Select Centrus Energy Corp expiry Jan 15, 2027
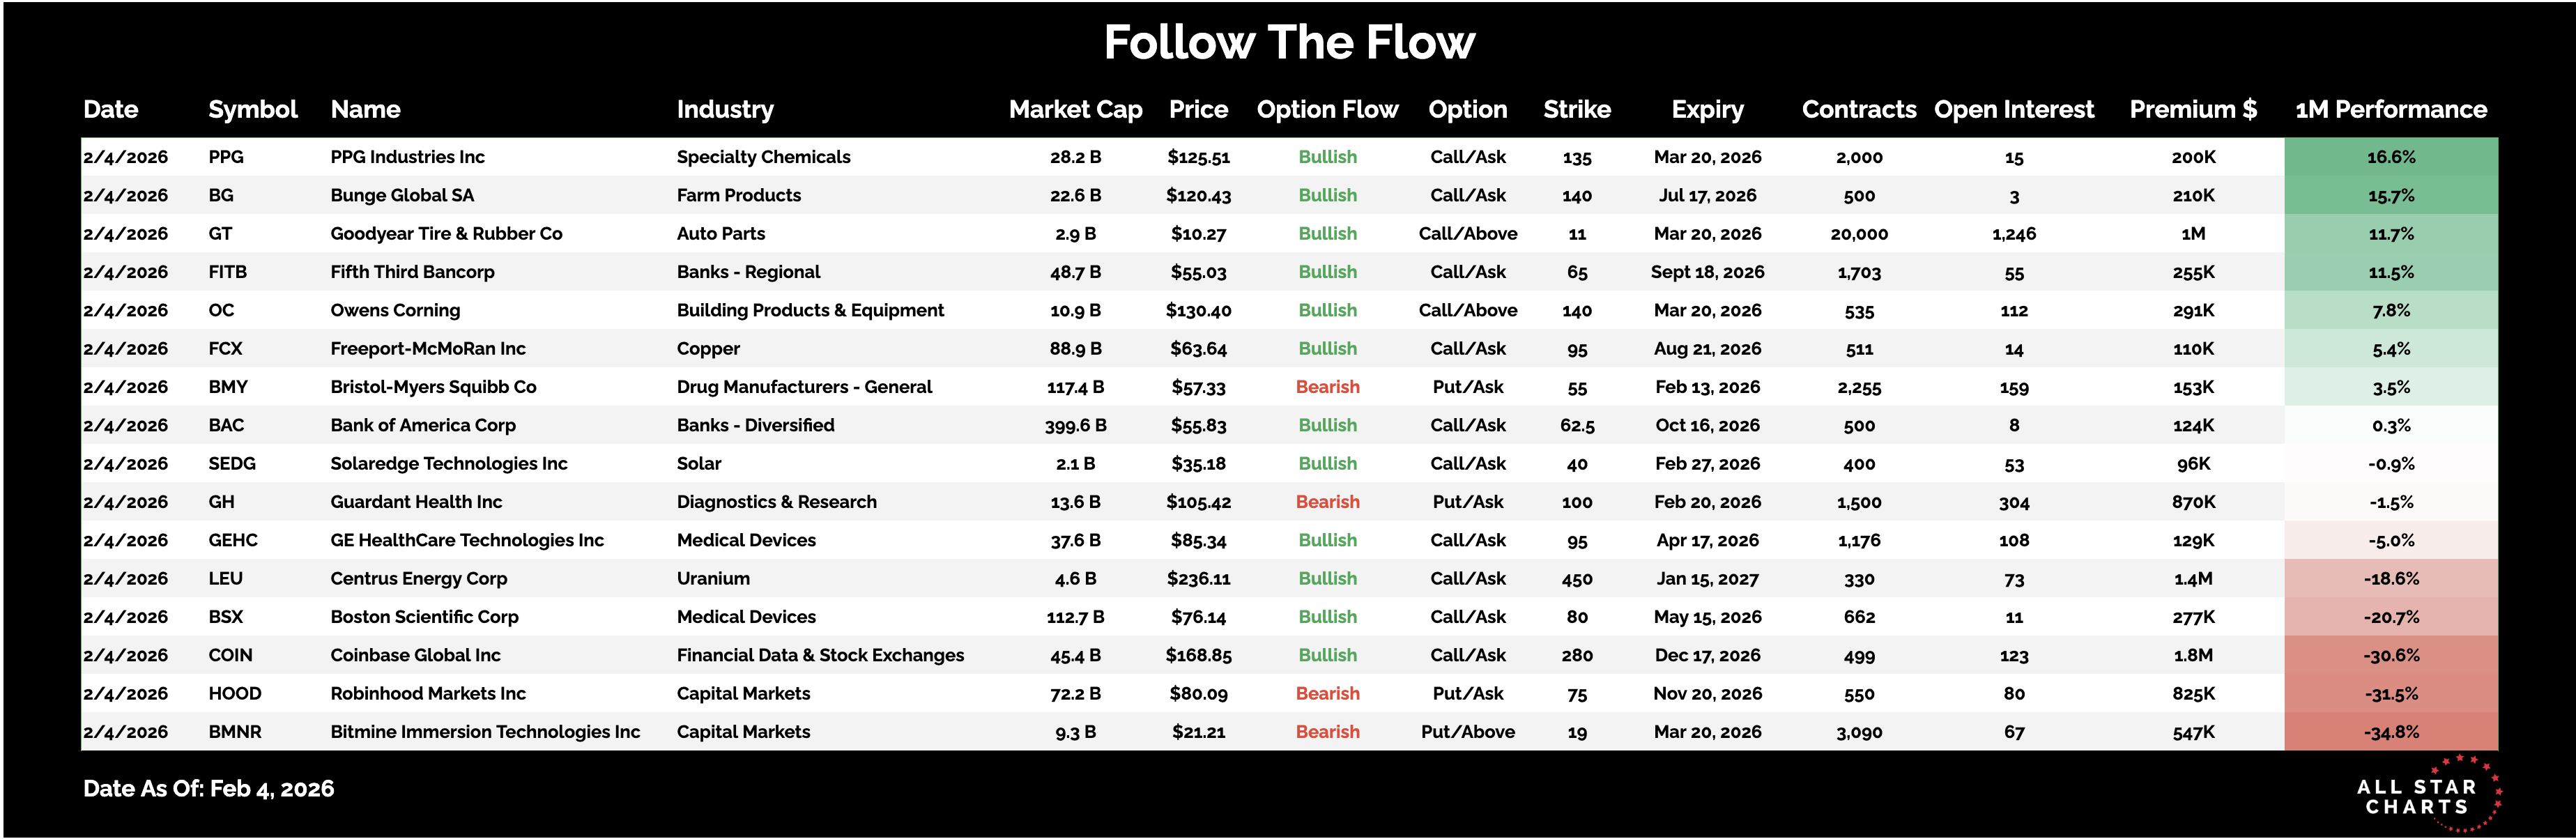 point(1707,579)
